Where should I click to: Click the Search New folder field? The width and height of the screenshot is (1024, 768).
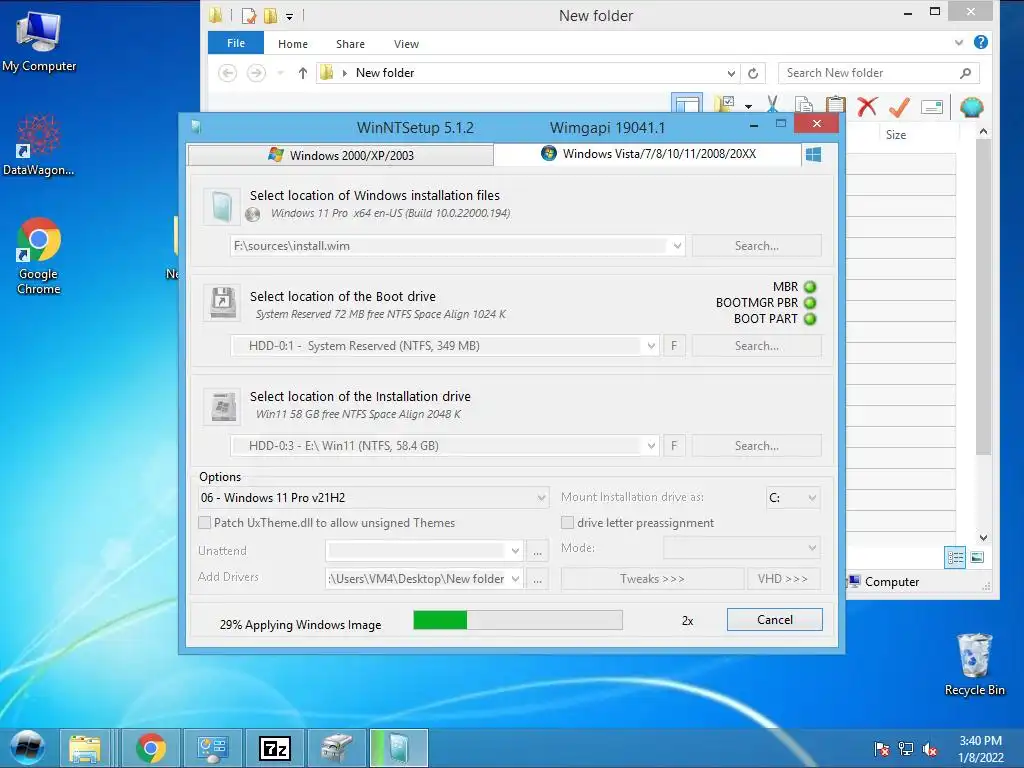click(878, 73)
